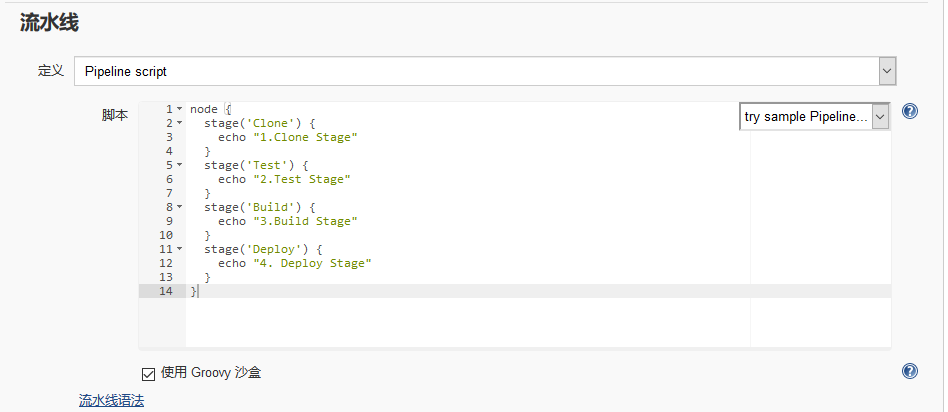The image size is (948, 412).
Task: Click the echo "4. Deploy Stage" code line
Action: 294,263
